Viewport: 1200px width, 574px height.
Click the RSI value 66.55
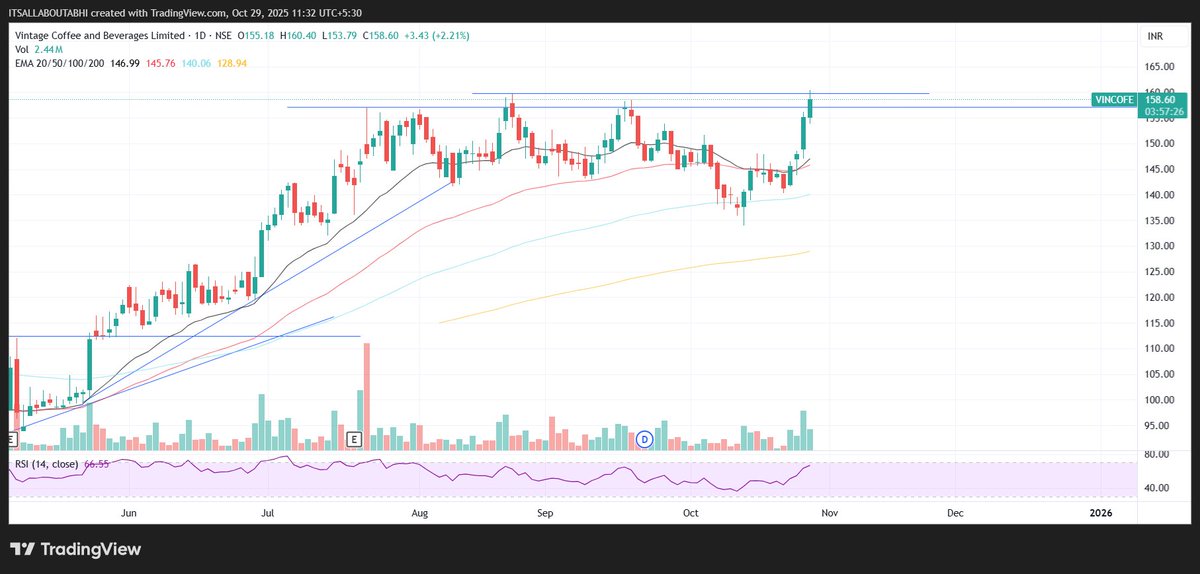pos(96,464)
